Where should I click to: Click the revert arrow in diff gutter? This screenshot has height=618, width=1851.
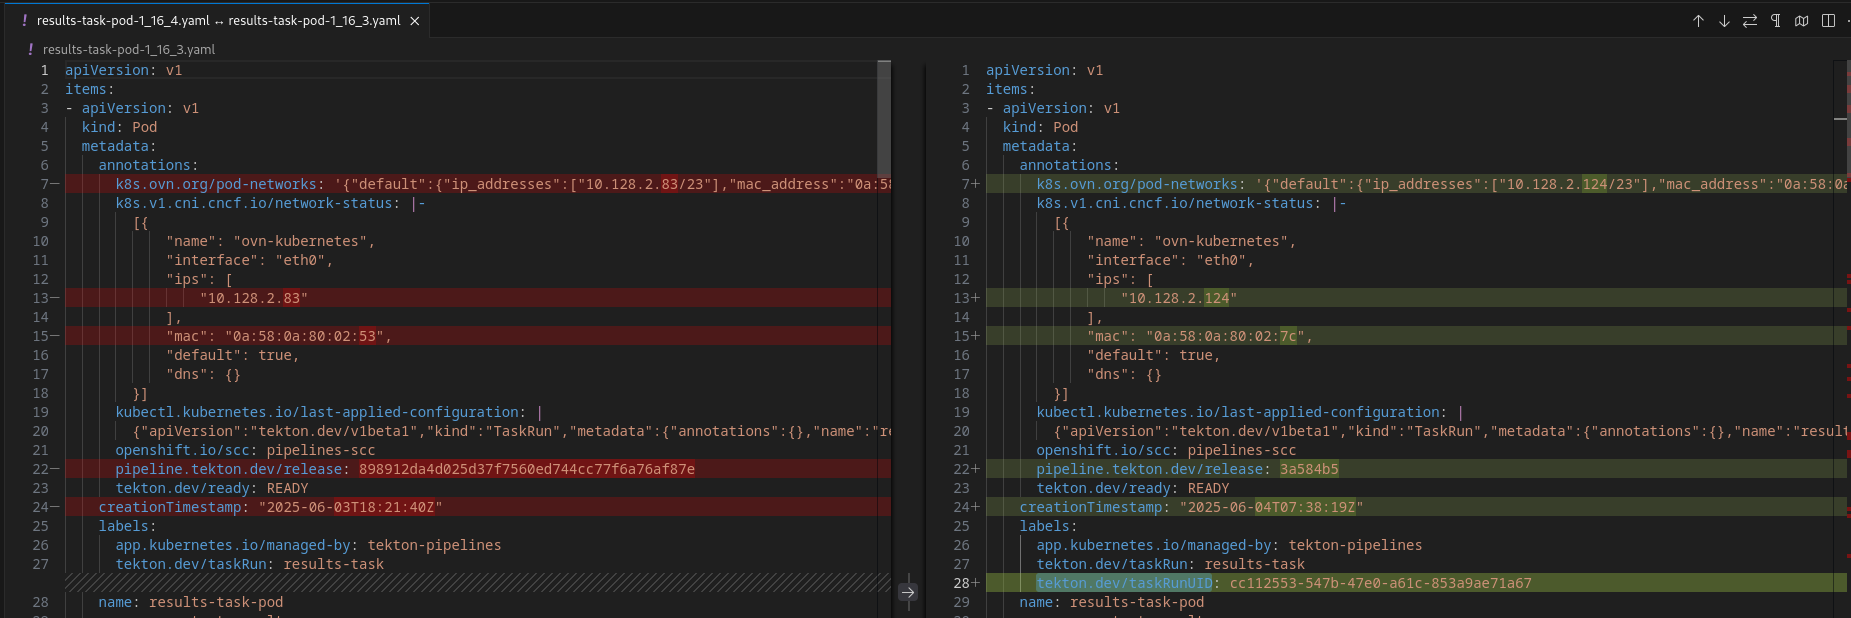pos(907,592)
